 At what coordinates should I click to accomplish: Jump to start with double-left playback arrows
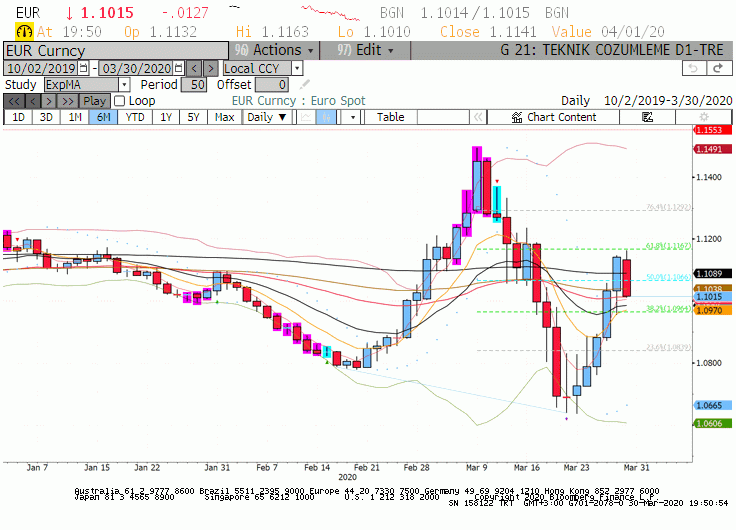(14, 101)
